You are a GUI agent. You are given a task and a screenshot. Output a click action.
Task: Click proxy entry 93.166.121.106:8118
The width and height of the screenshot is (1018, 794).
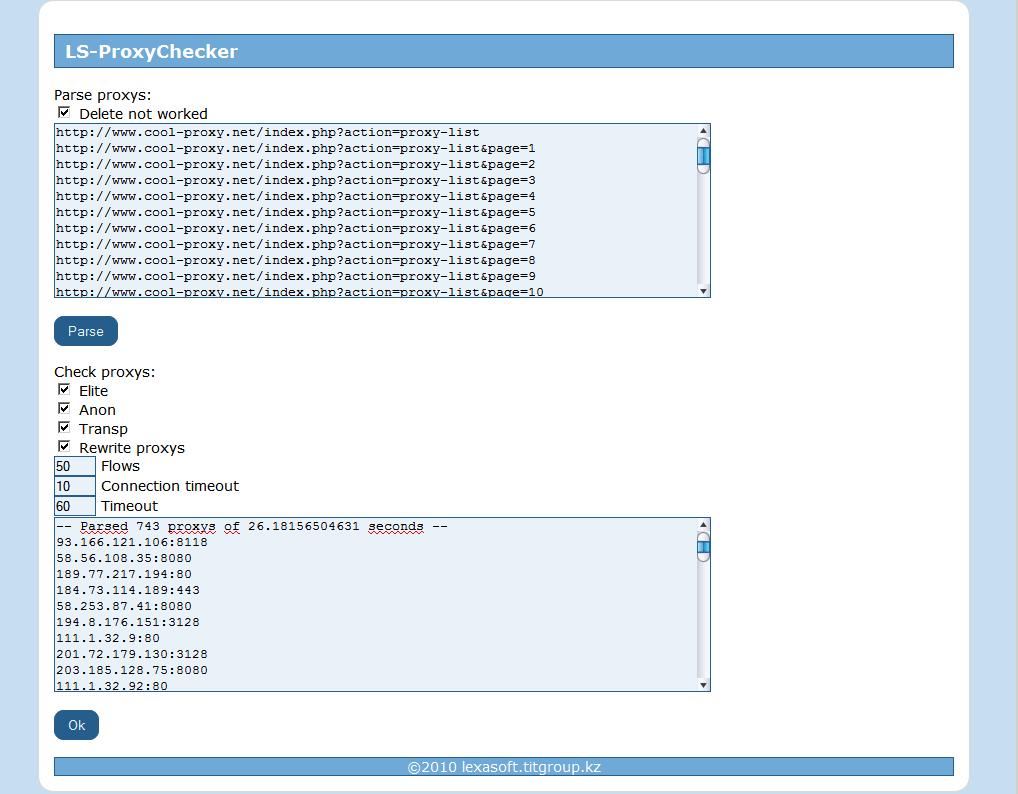point(132,542)
